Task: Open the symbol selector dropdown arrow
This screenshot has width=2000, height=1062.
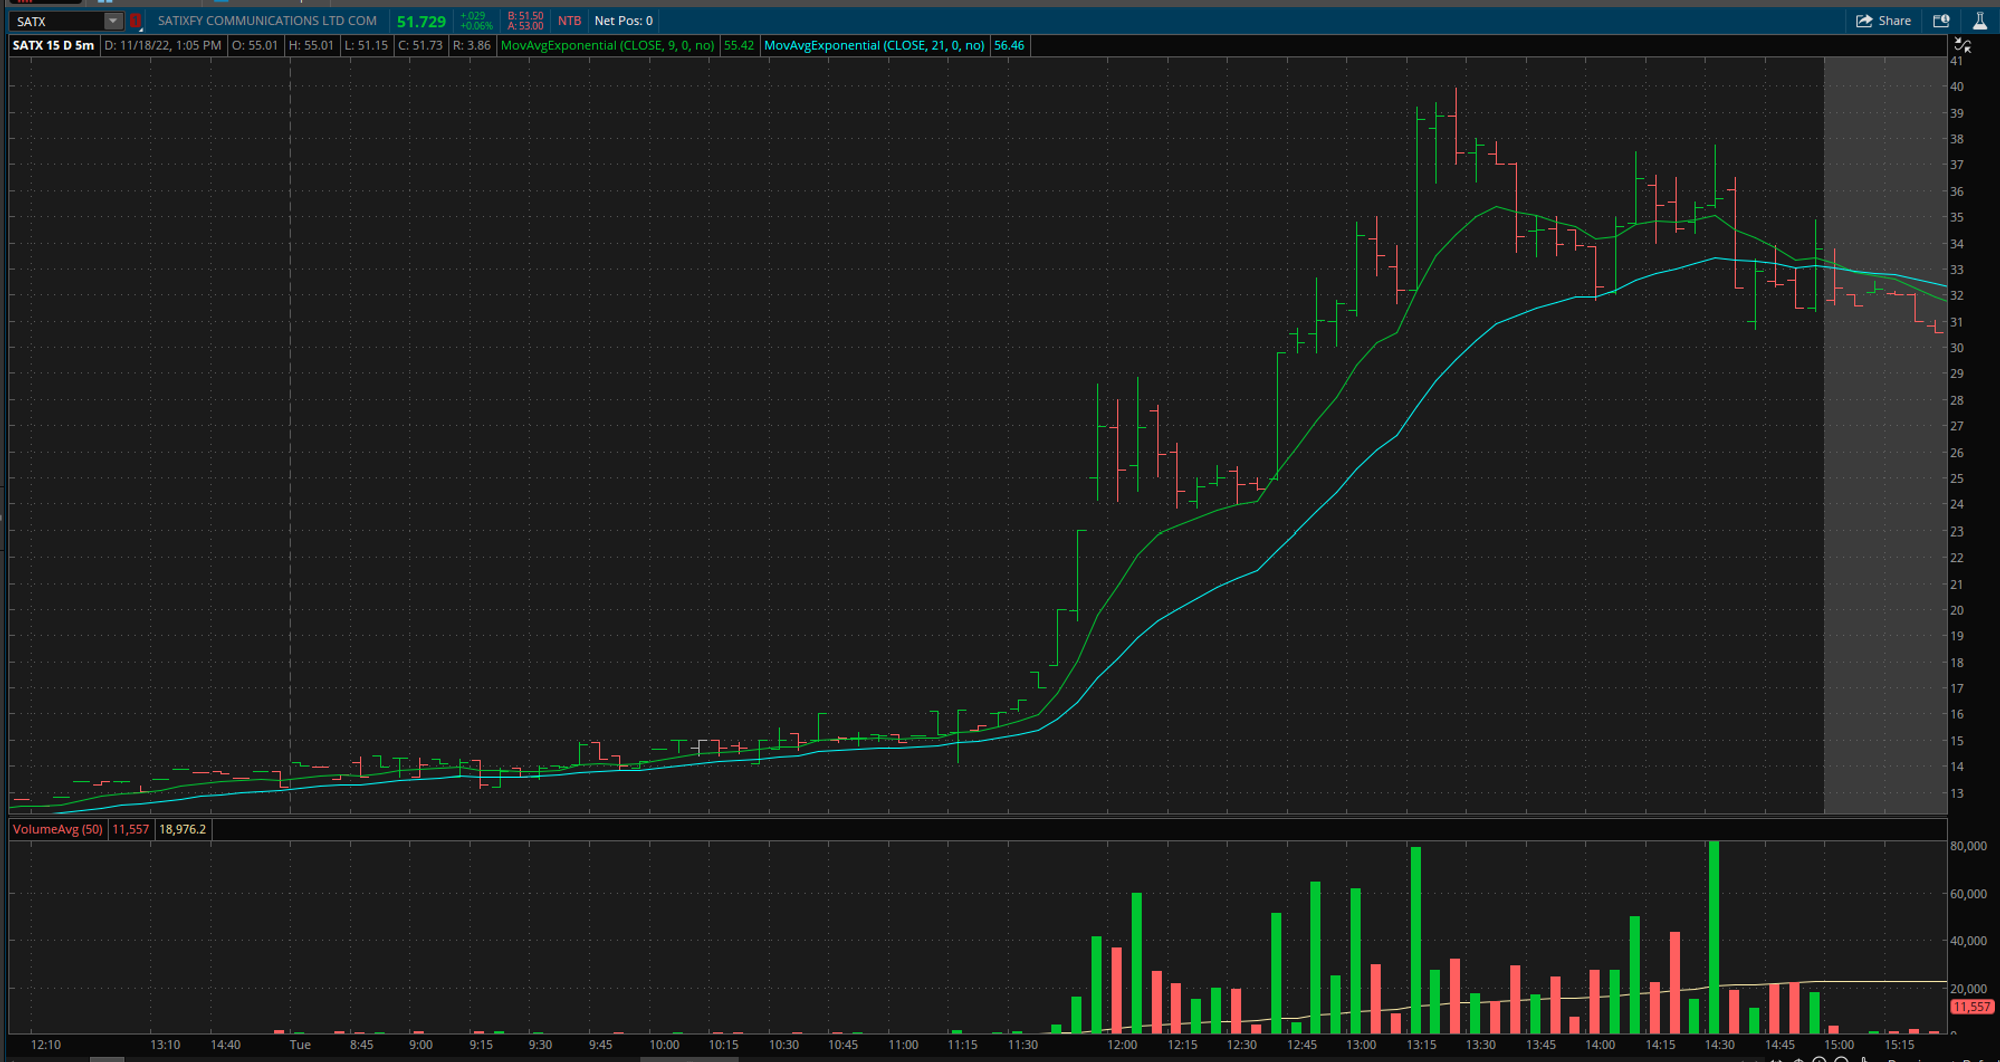Action: [113, 21]
